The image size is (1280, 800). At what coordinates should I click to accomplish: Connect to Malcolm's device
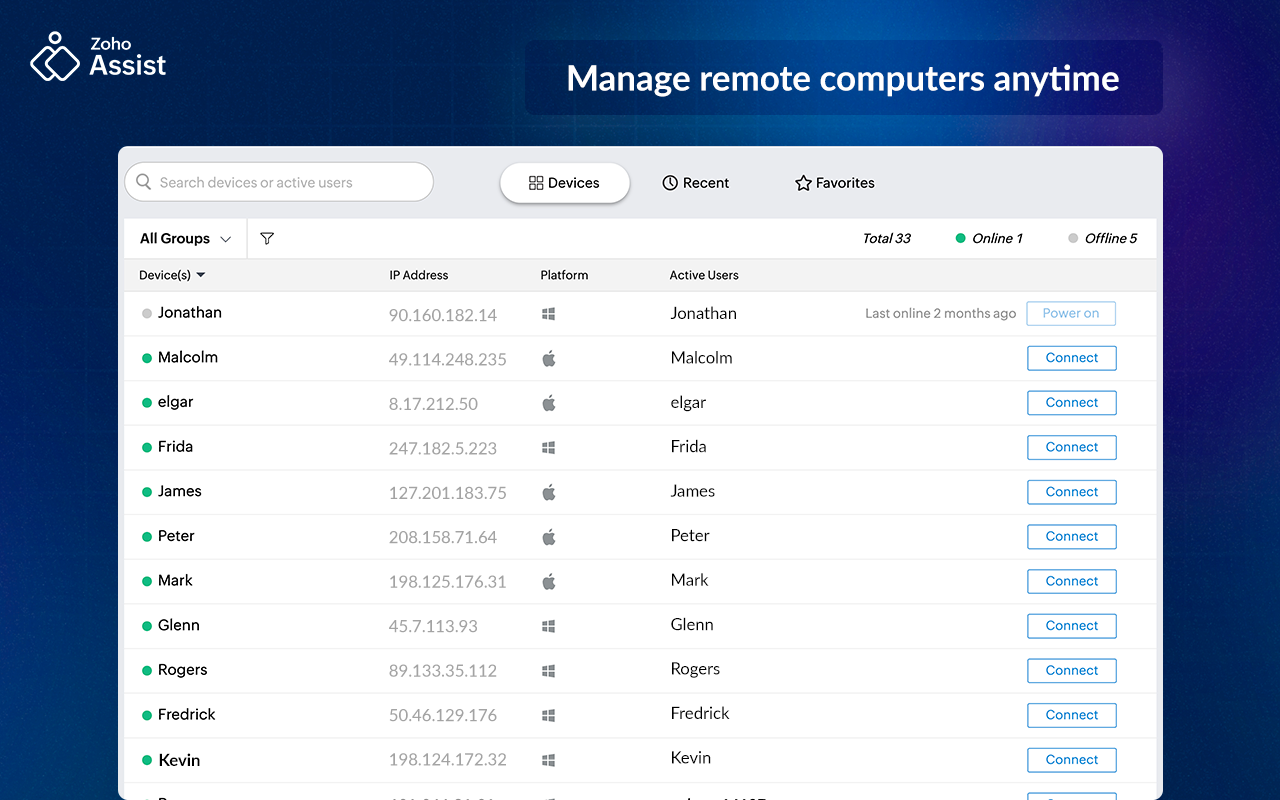pos(1071,358)
